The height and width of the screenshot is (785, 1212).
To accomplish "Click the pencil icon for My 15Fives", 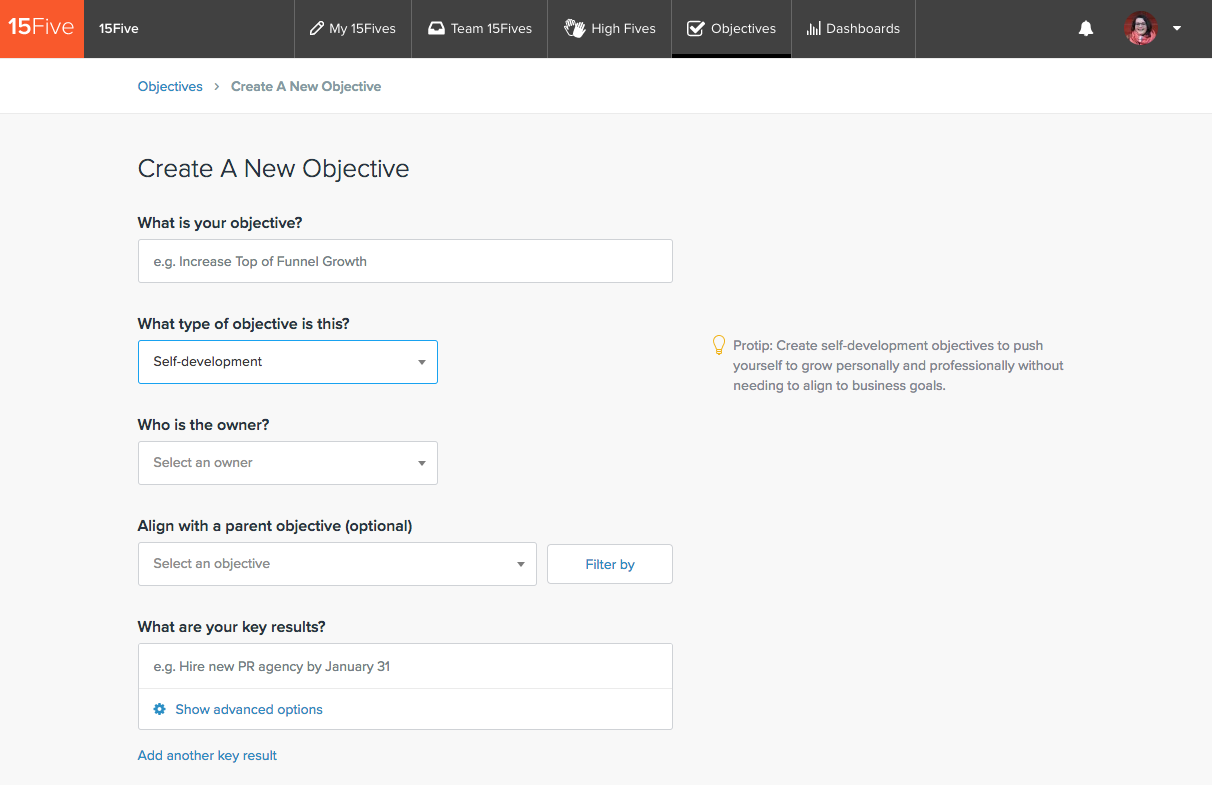I will coord(317,29).
